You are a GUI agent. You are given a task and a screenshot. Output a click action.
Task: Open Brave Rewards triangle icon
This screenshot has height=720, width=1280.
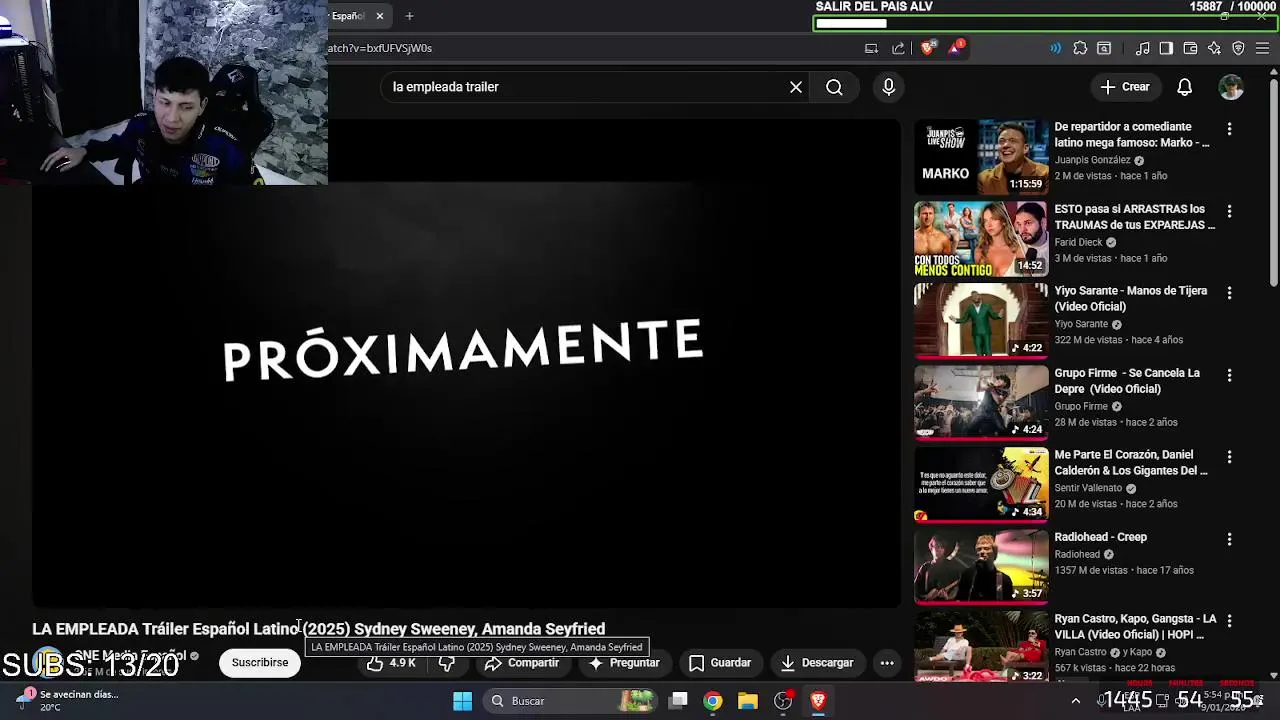pos(955,48)
